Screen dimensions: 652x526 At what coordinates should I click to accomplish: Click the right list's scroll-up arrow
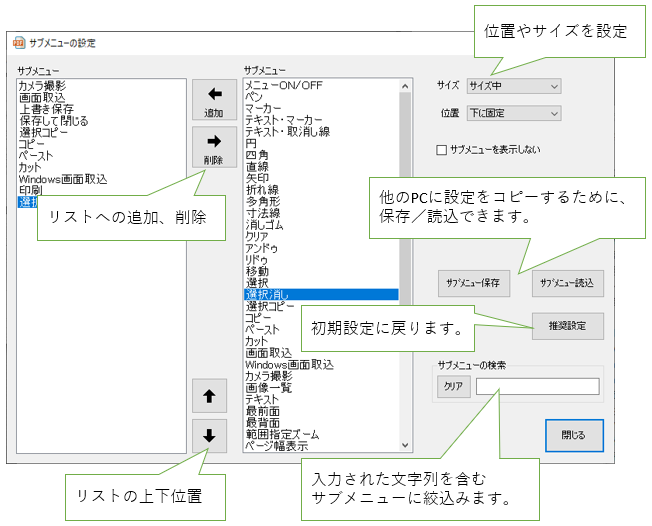405,86
